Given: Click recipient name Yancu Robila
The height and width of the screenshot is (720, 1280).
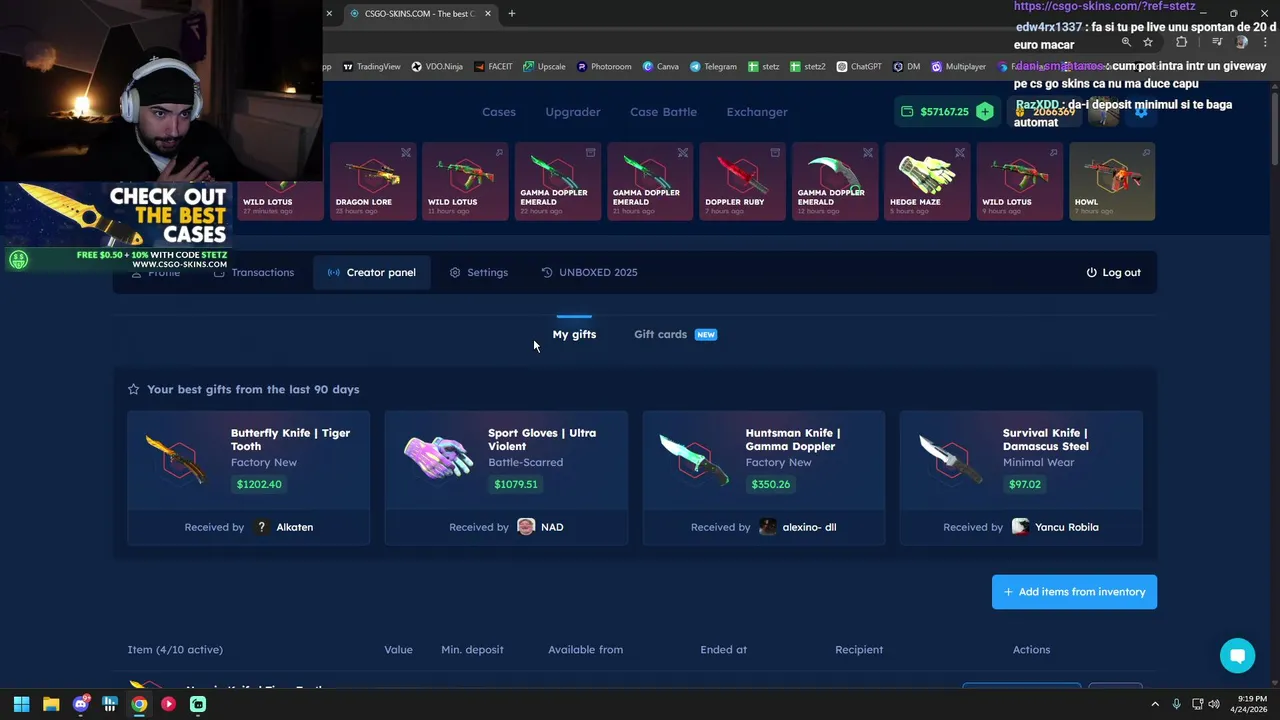Looking at the screenshot, I should tap(1067, 527).
